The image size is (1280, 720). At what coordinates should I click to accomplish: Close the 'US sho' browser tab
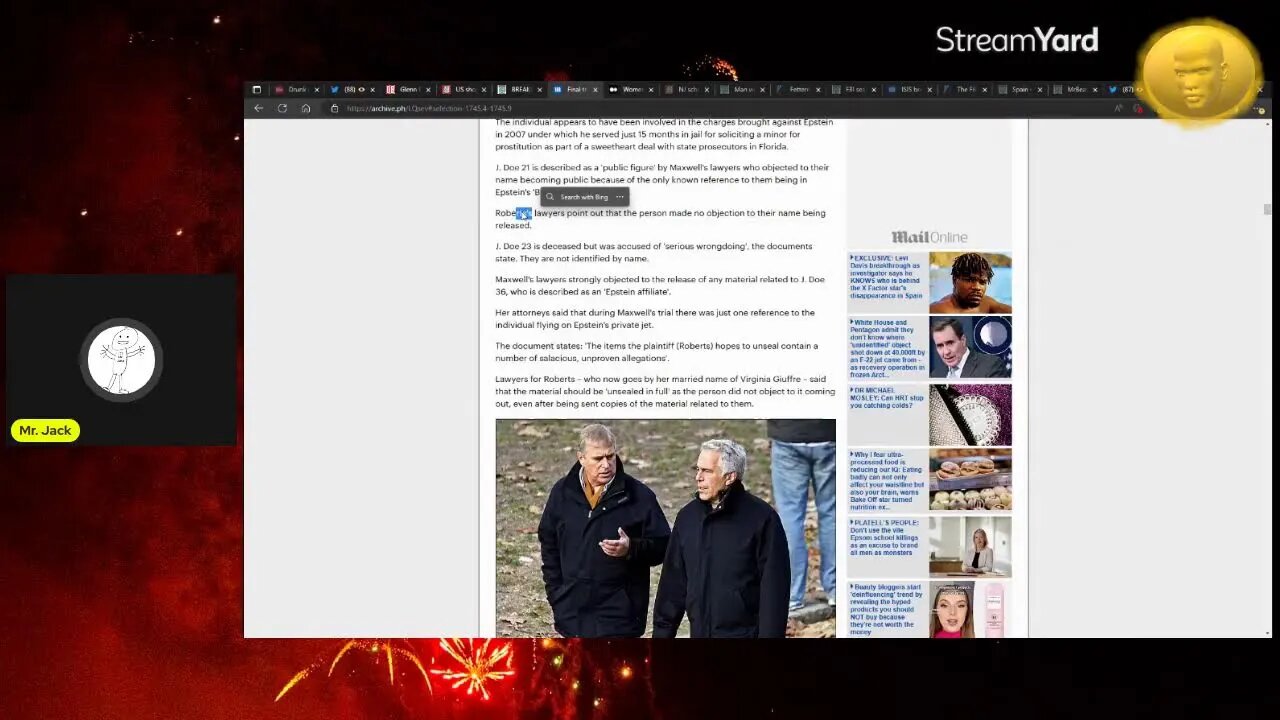tap(484, 89)
